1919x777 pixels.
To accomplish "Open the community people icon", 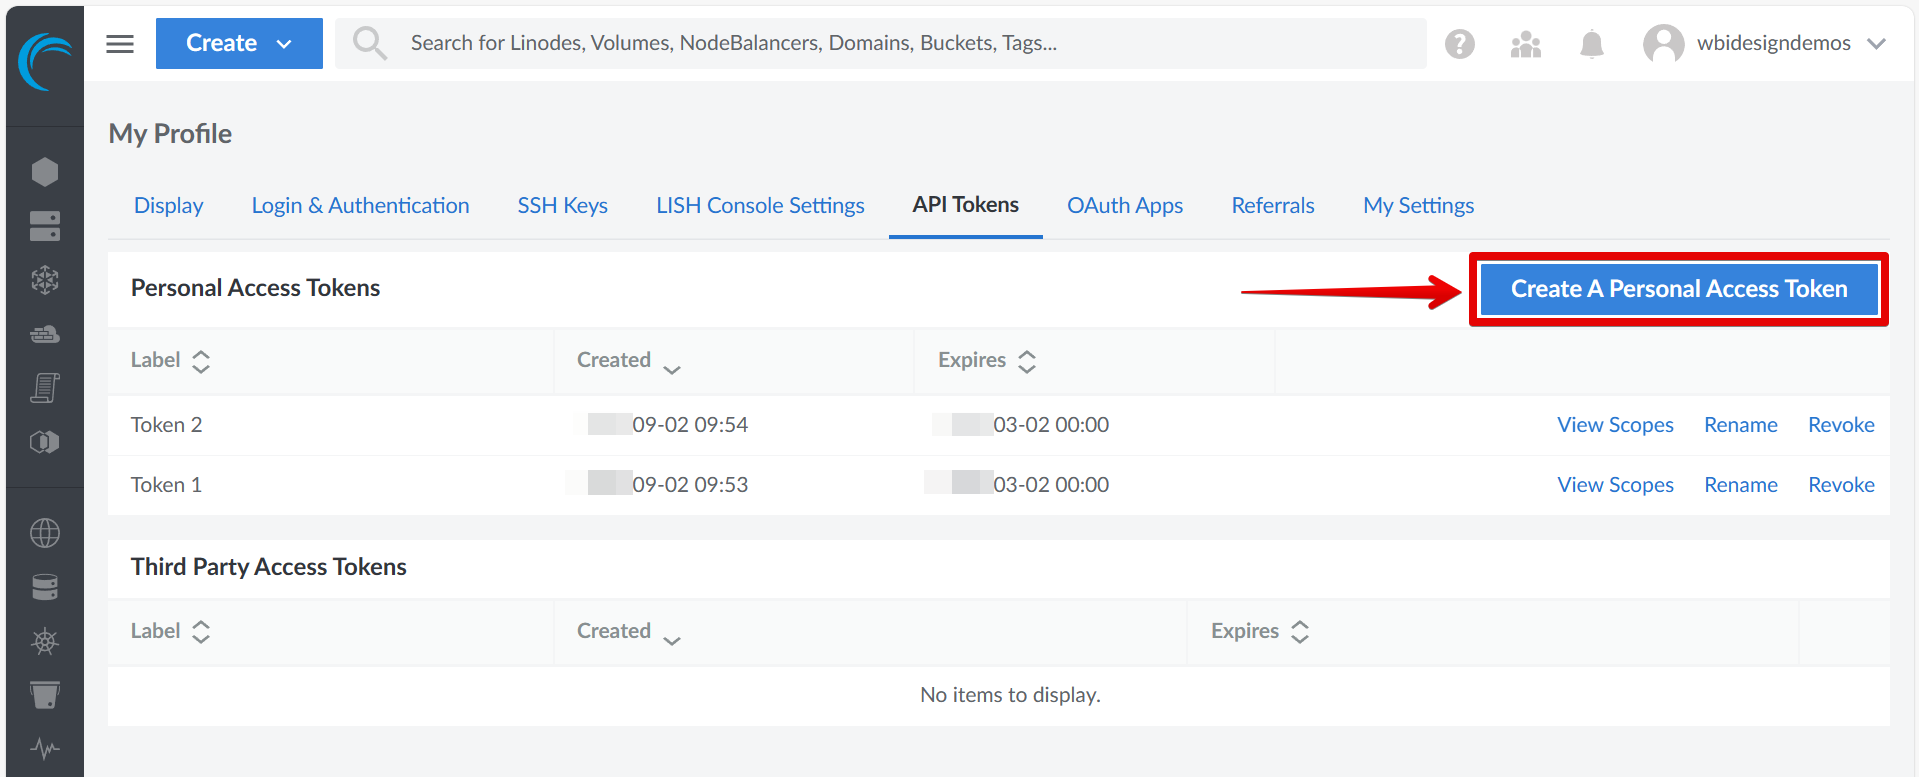I will coord(1526,44).
